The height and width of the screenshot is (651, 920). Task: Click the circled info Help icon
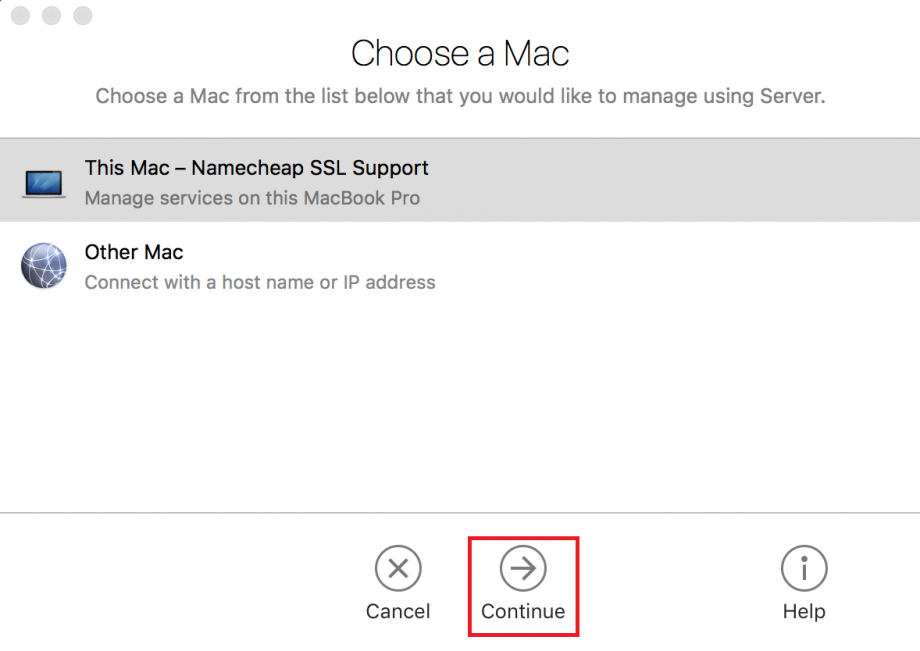pos(804,568)
